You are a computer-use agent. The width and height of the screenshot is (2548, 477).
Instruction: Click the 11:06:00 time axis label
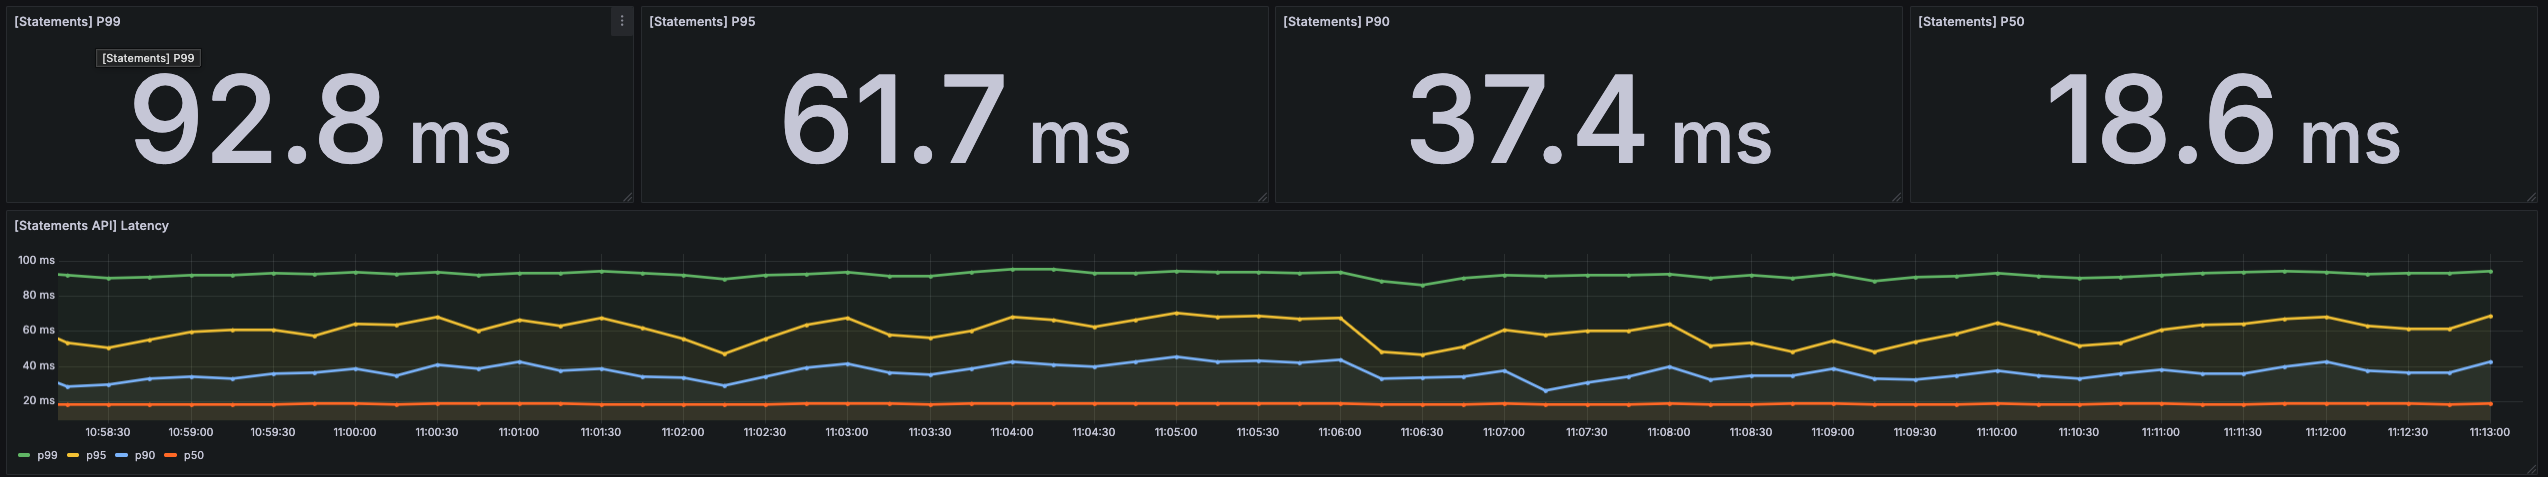[x=1339, y=432]
